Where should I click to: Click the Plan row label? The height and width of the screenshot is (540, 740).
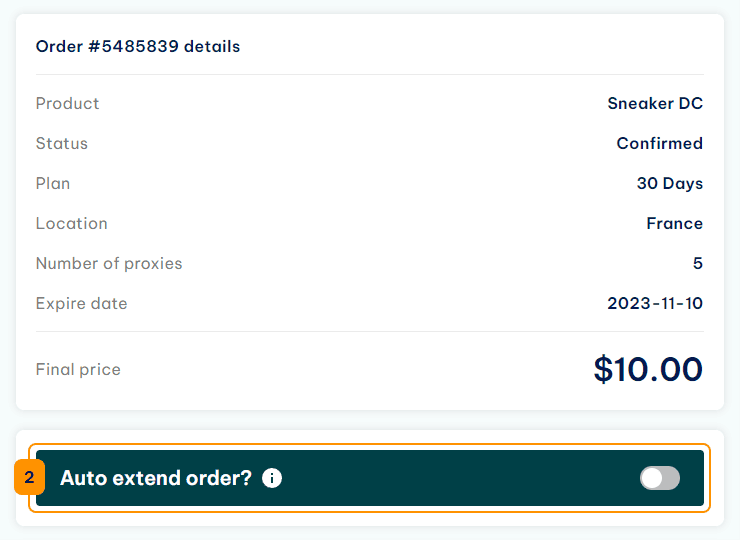click(x=53, y=183)
